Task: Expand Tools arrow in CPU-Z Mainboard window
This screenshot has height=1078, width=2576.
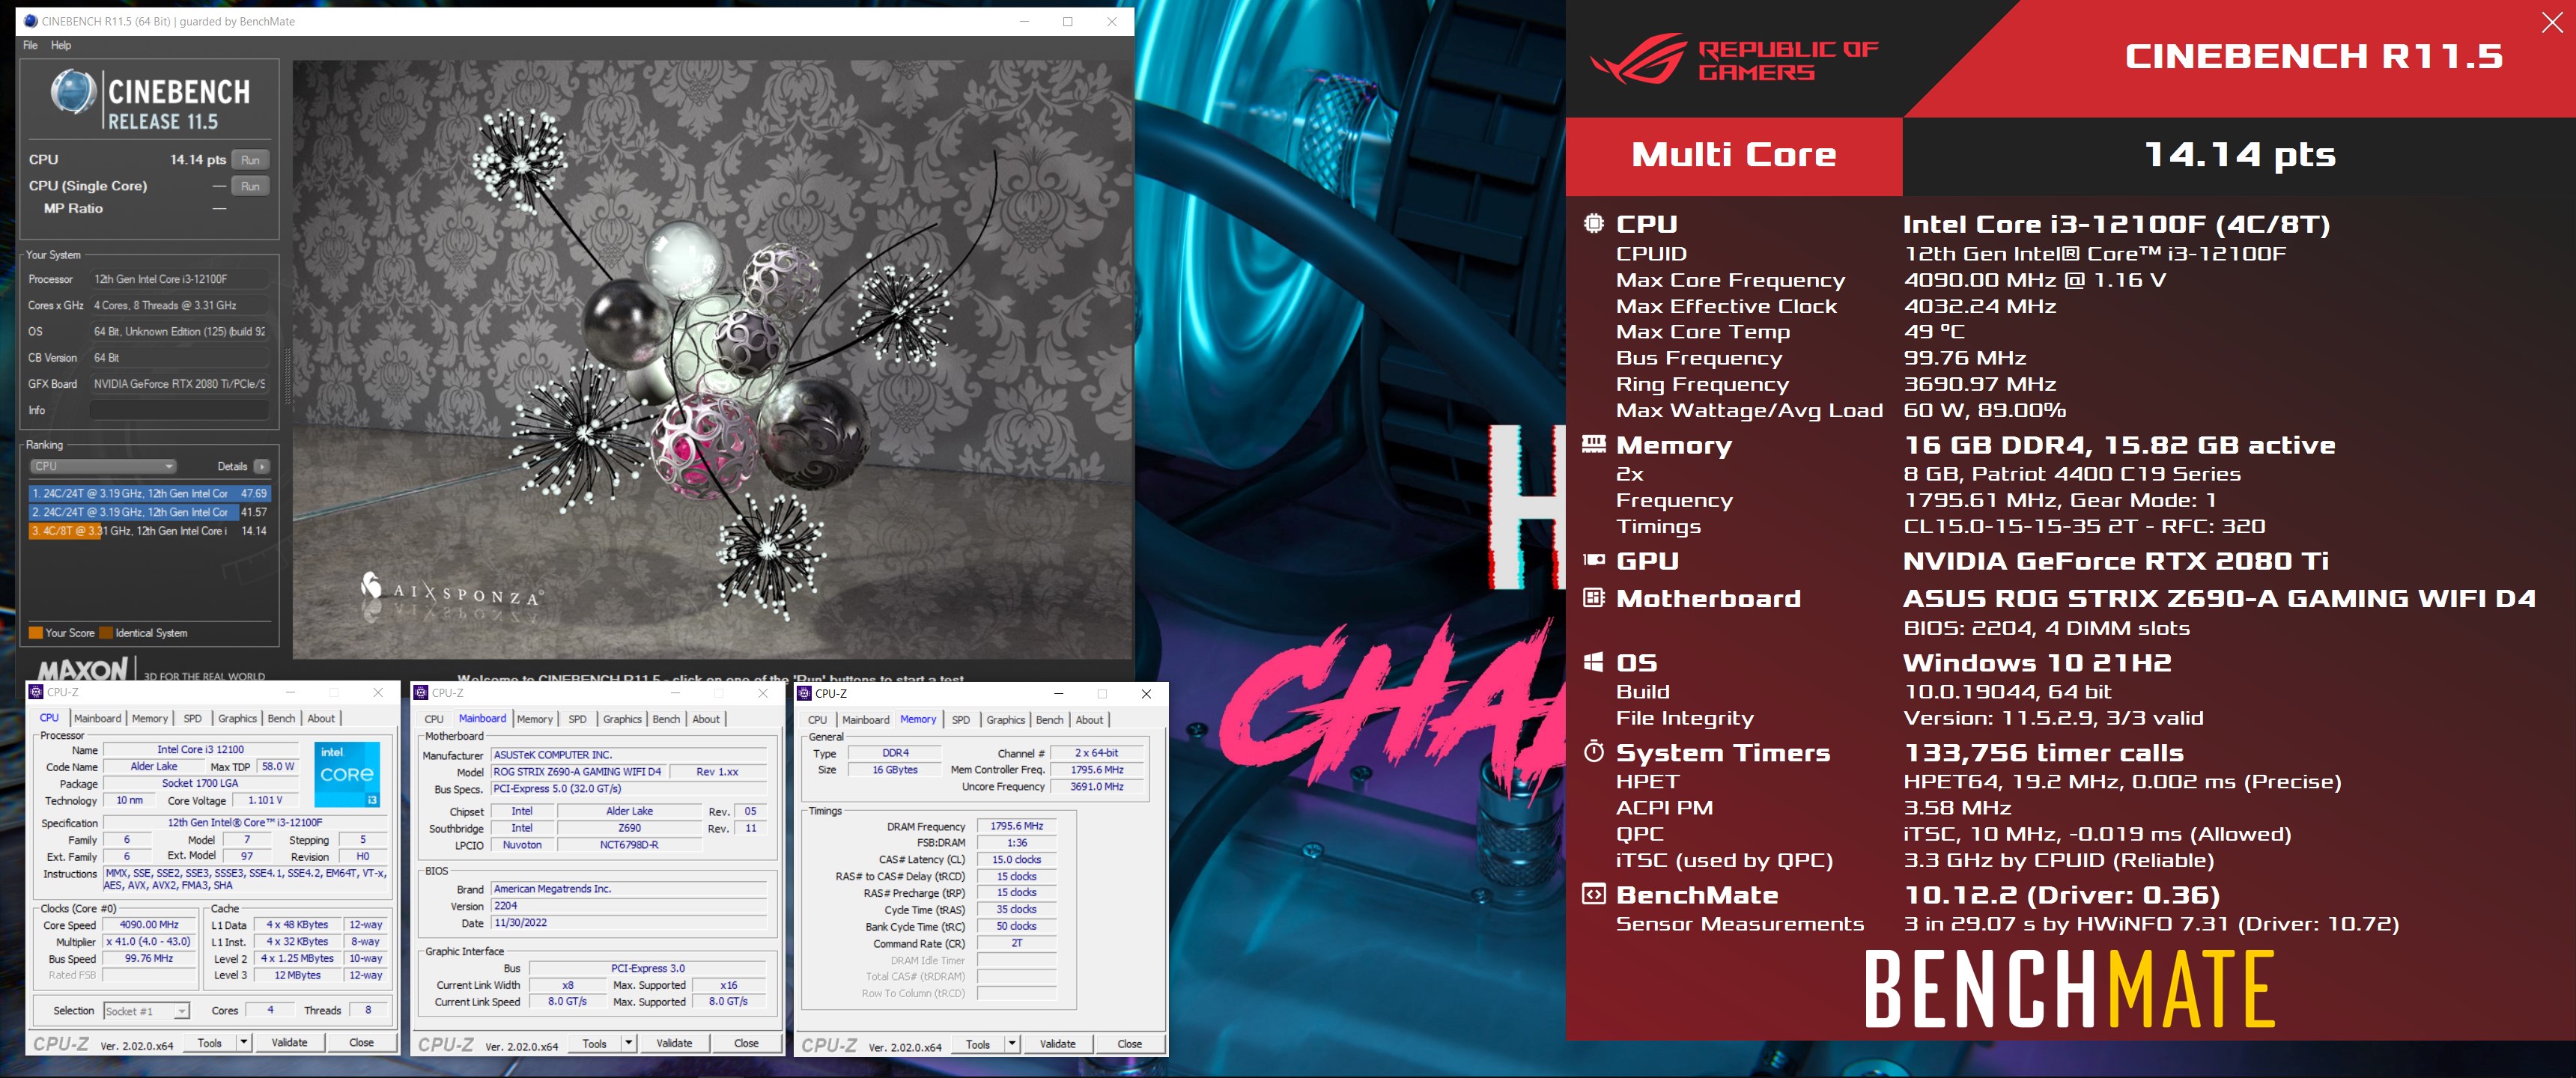Action: pyautogui.click(x=628, y=1043)
